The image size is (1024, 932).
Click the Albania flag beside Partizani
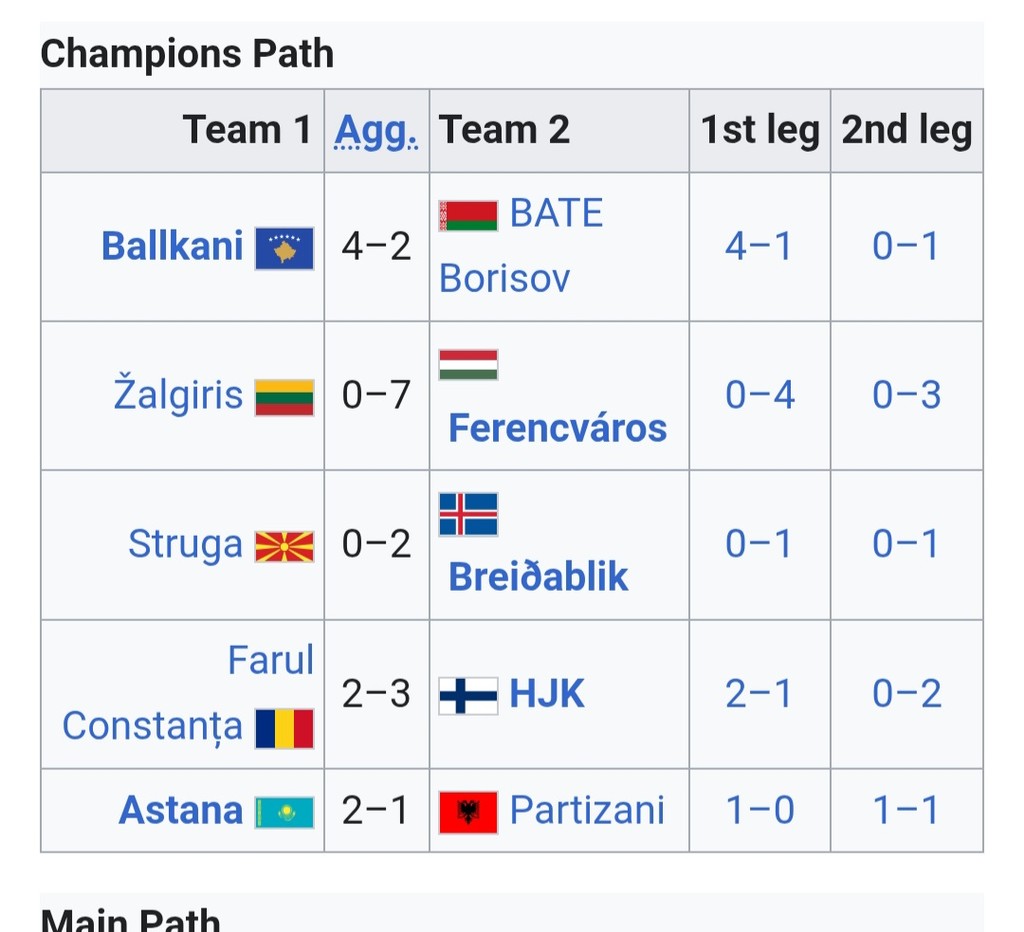point(468,812)
